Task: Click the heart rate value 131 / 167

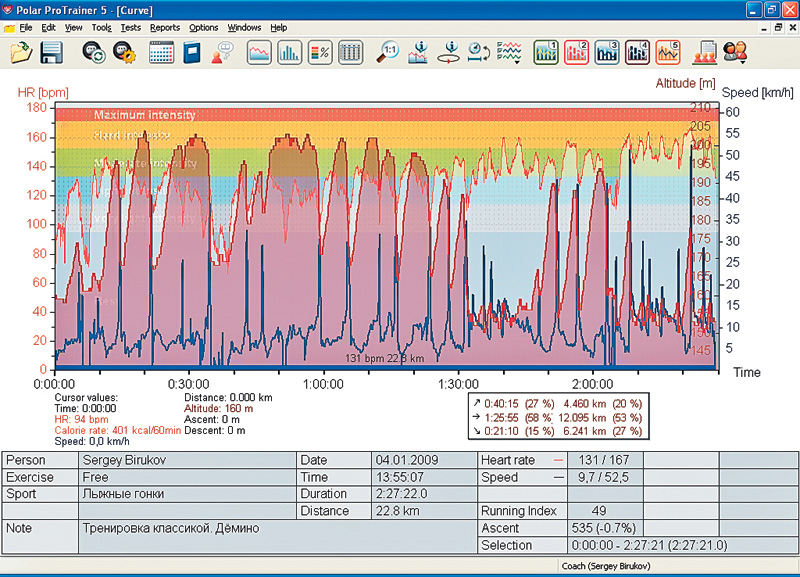Action: pos(605,460)
